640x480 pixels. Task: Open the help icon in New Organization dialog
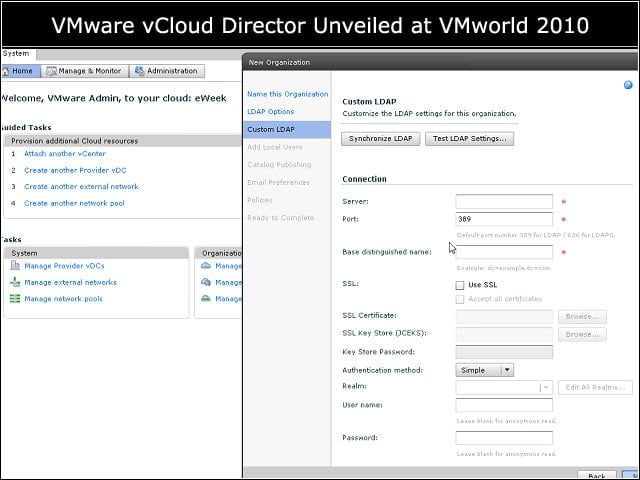pos(628,85)
